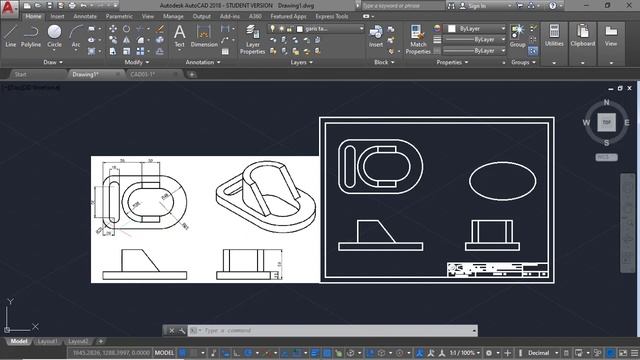Viewport: 640px width, 360px height.
Task: Toggle MODEL space button in status bar
Action: (x=164, y=353)
